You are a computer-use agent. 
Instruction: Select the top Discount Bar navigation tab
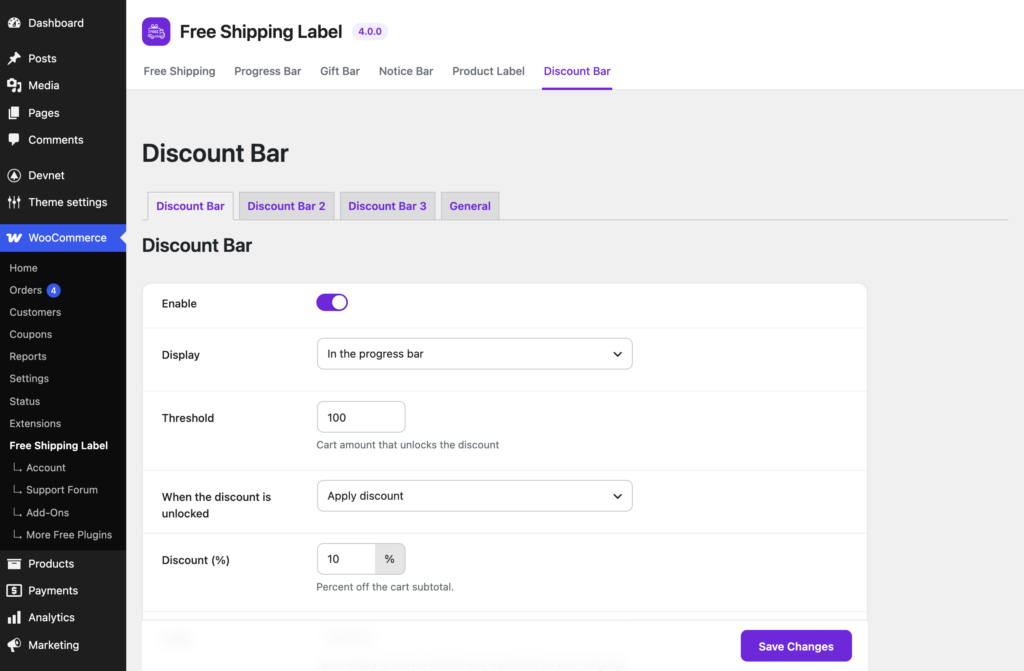pyautogui.click(x=577, y=71)
